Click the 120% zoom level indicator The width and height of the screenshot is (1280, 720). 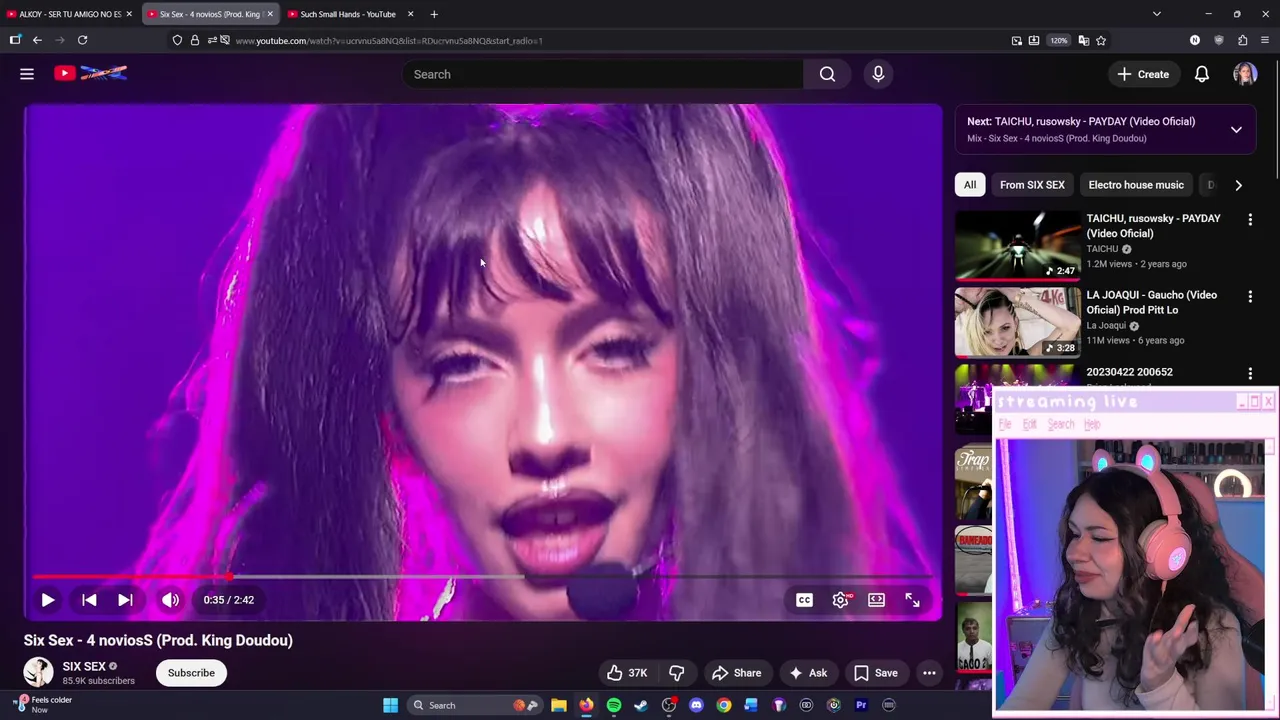pyautogui.click(x=1059, y=40)
